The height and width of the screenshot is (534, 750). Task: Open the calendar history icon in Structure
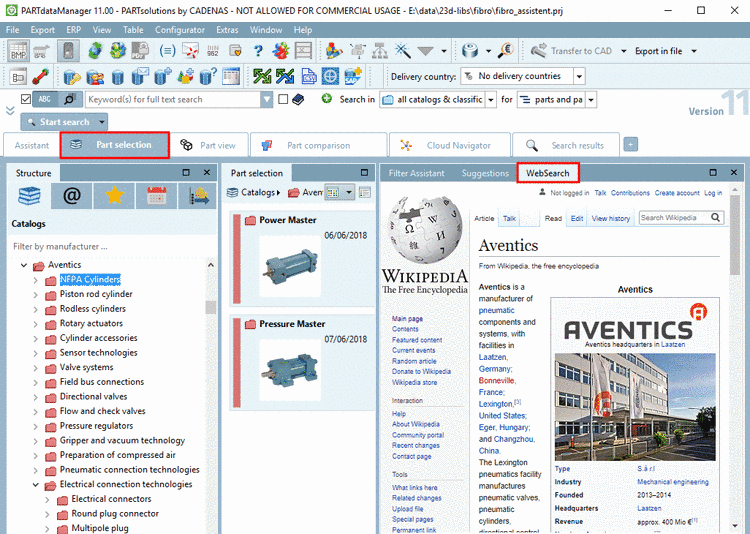155,196
